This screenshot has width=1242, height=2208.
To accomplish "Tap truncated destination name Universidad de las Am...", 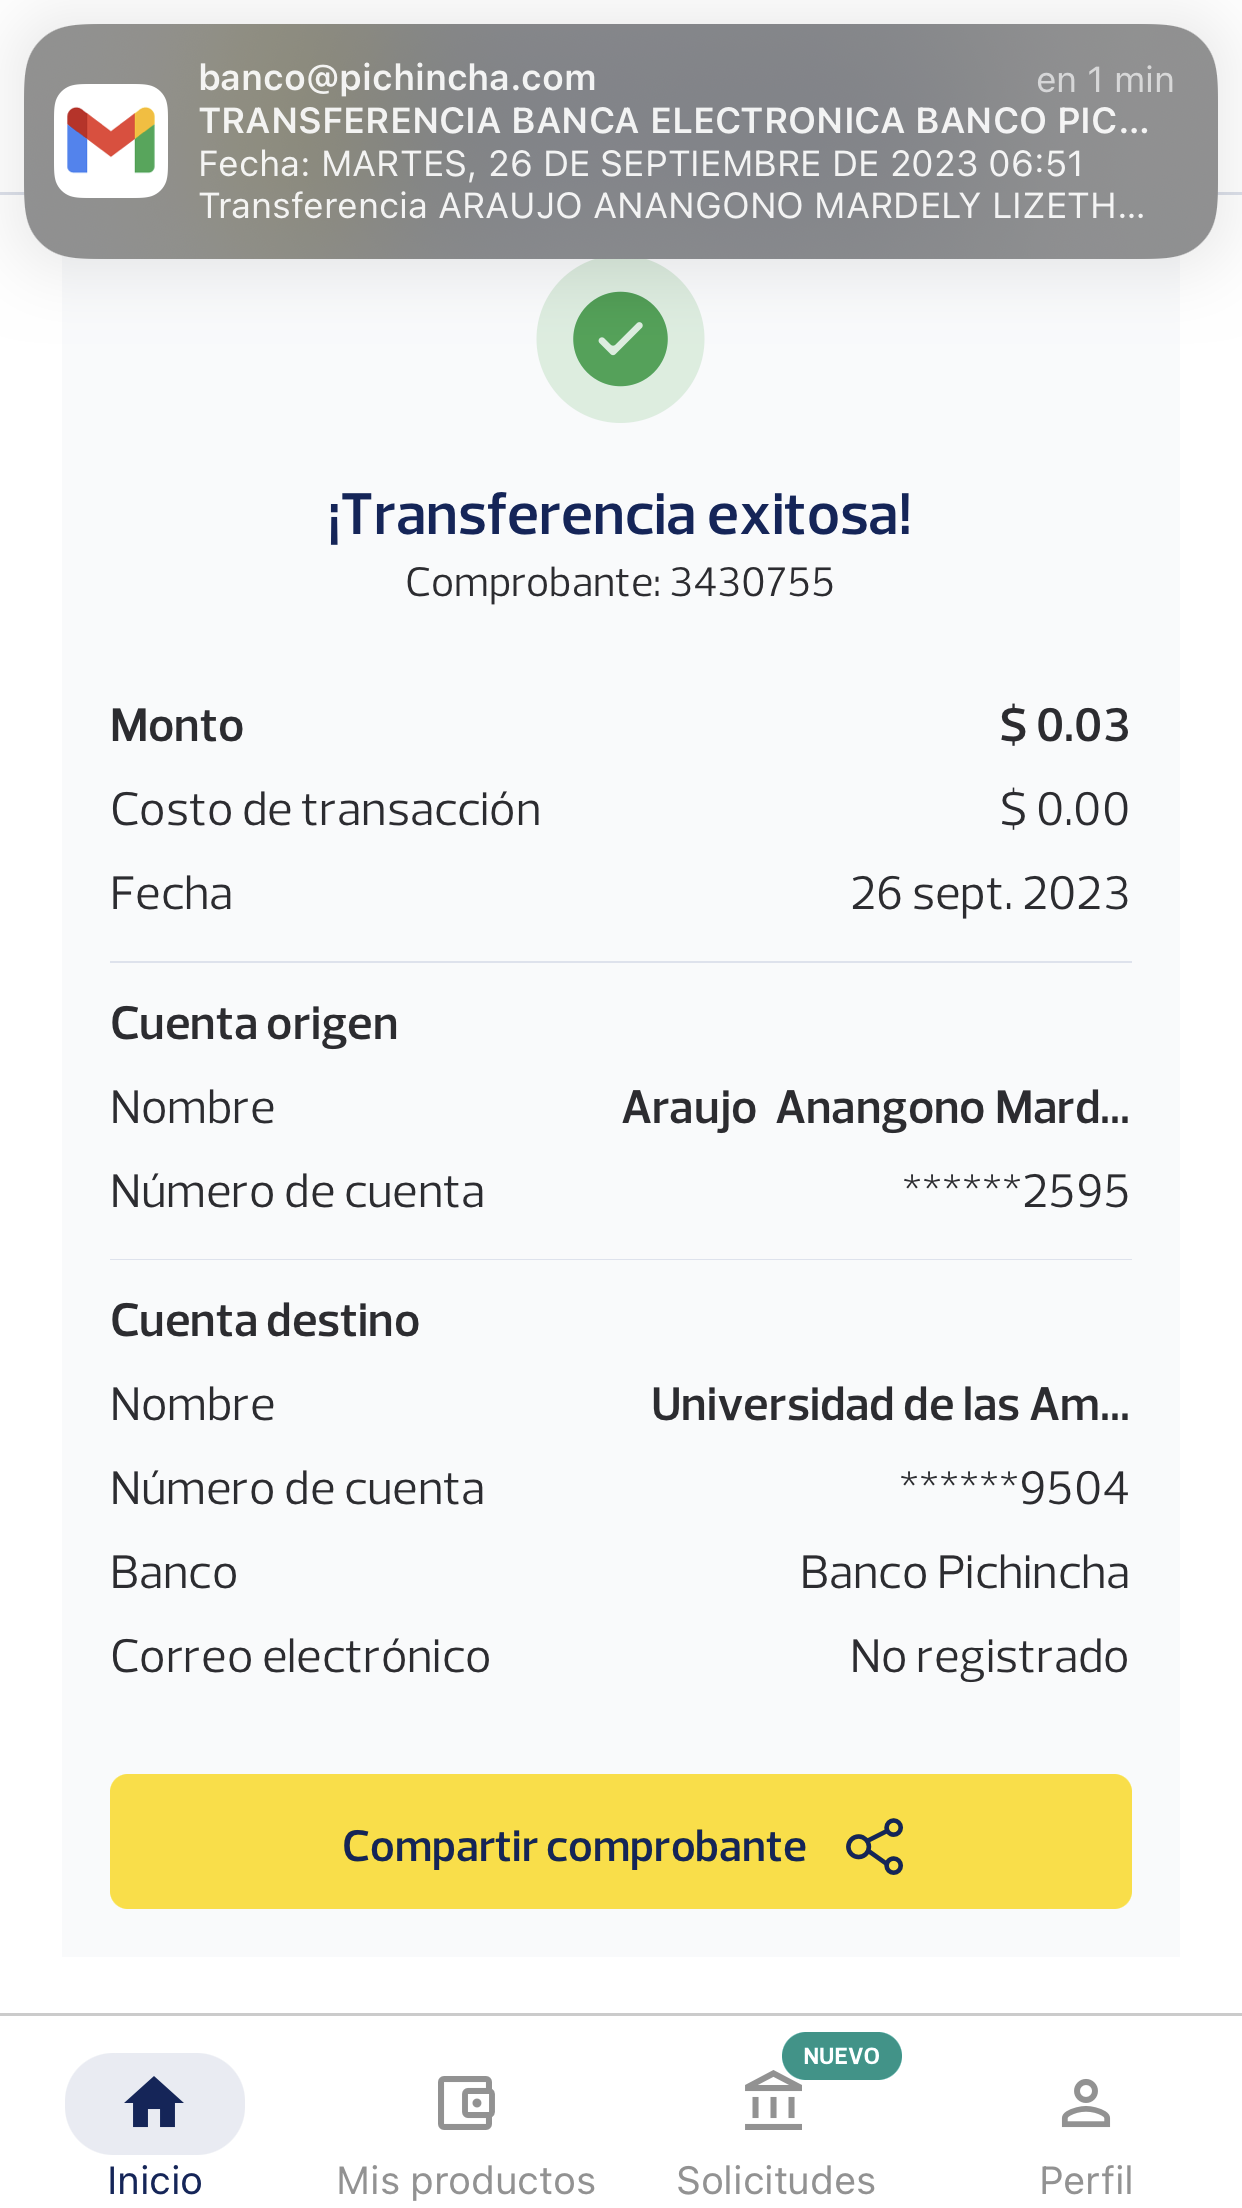I will tap(890, 1405).
